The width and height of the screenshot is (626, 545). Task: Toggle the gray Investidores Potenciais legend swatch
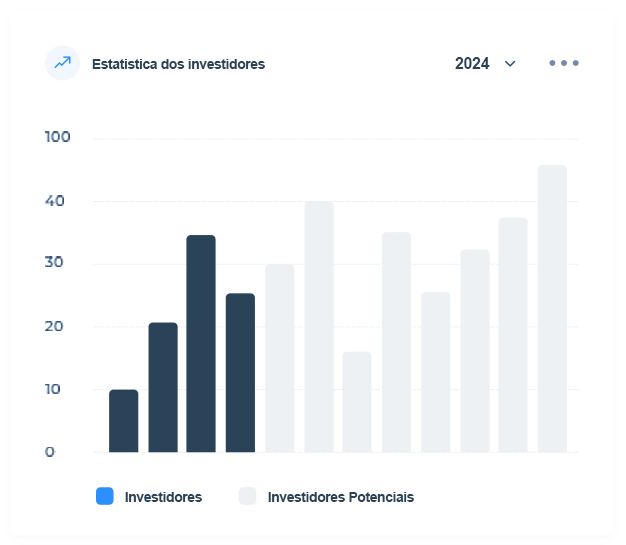pyautogui.click(x=247, y=496)
